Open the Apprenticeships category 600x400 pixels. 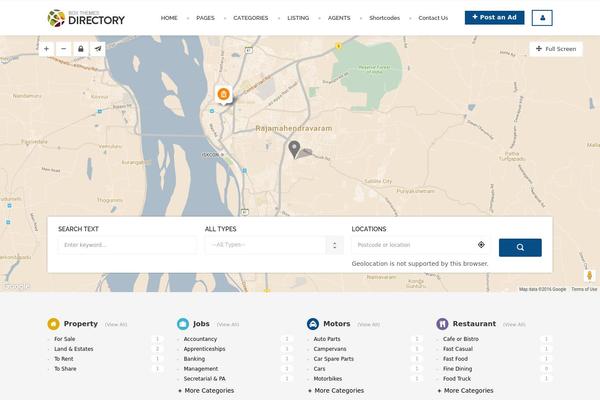(x=204, y=349)
